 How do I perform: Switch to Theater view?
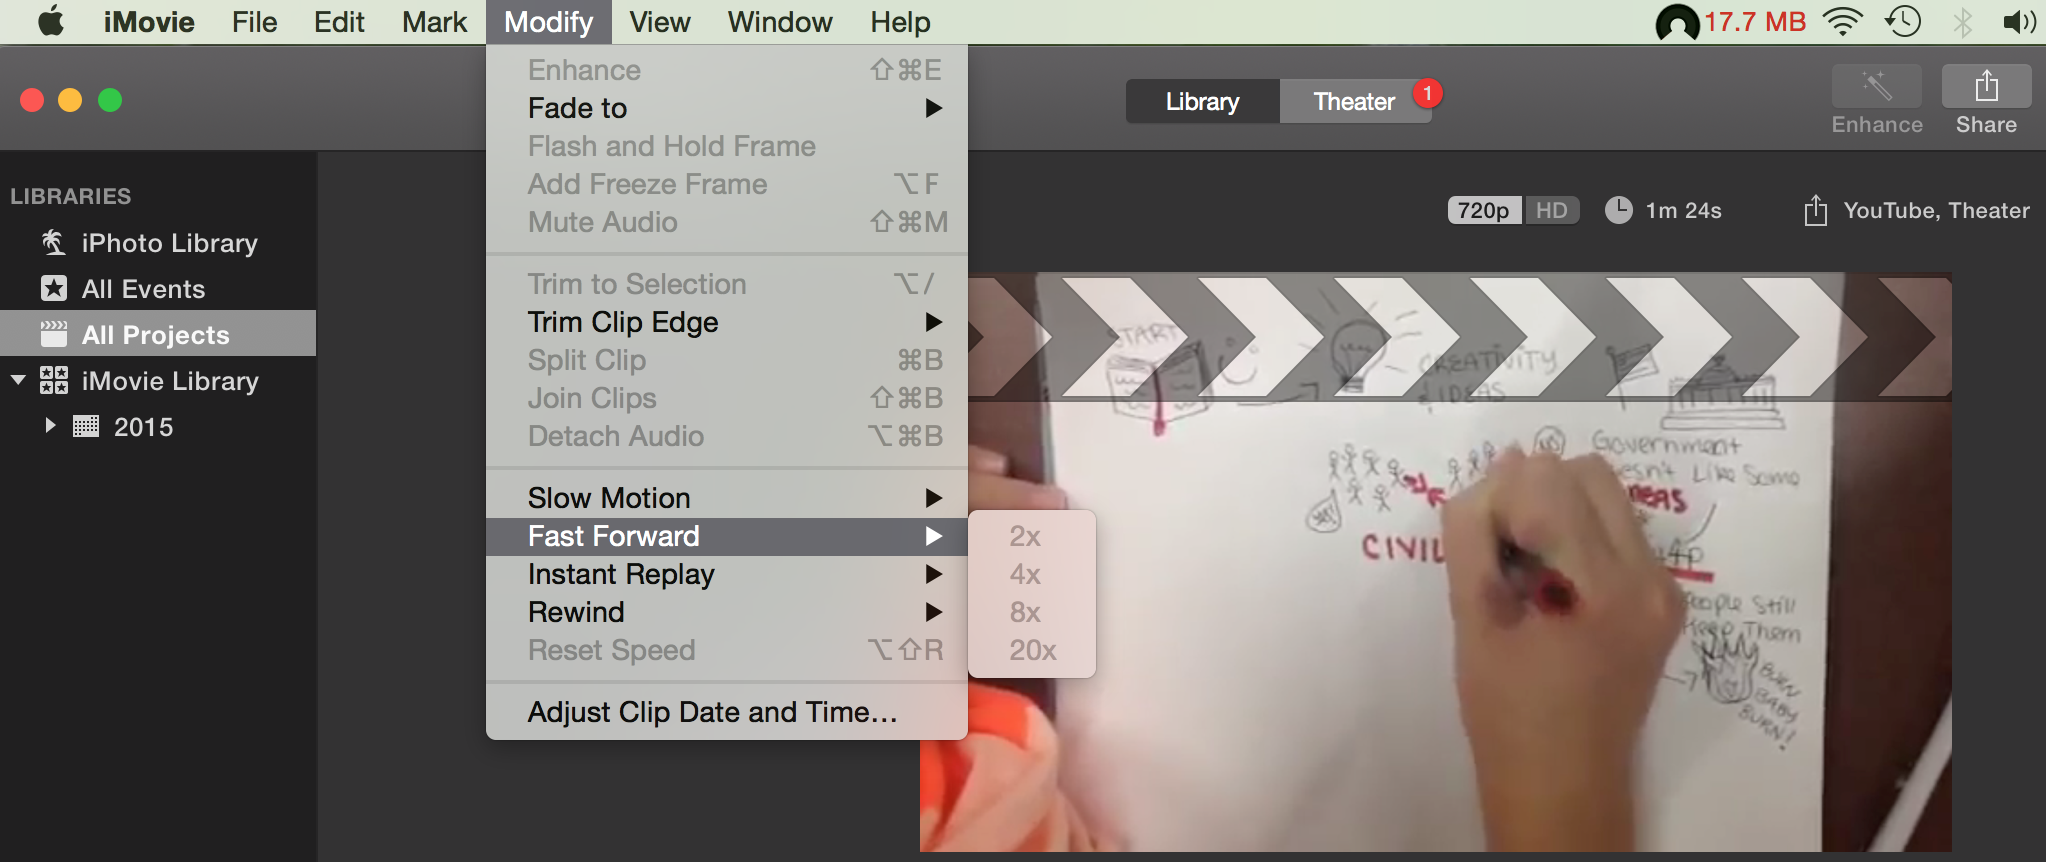1353,102
